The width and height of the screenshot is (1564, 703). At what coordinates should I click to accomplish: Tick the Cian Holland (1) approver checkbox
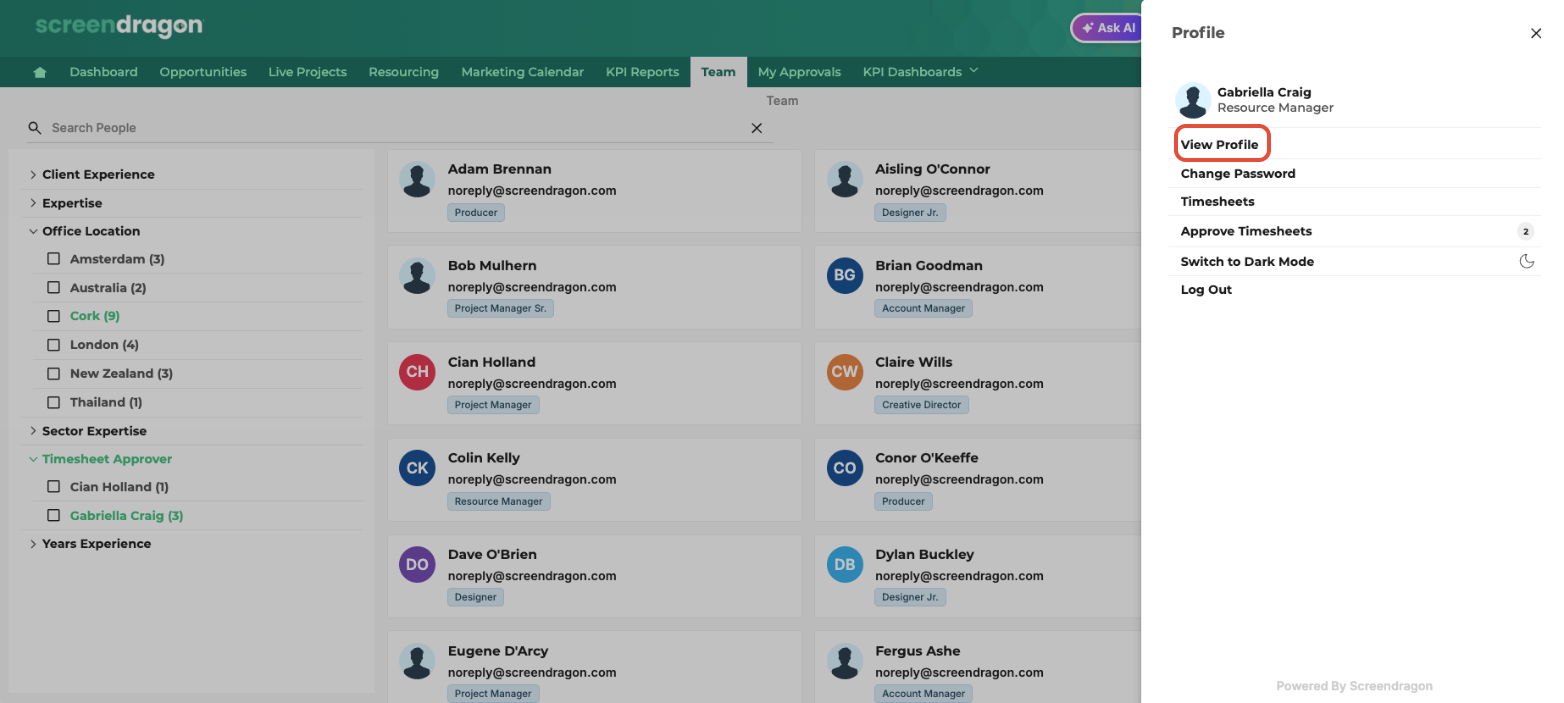pos(54,487)
